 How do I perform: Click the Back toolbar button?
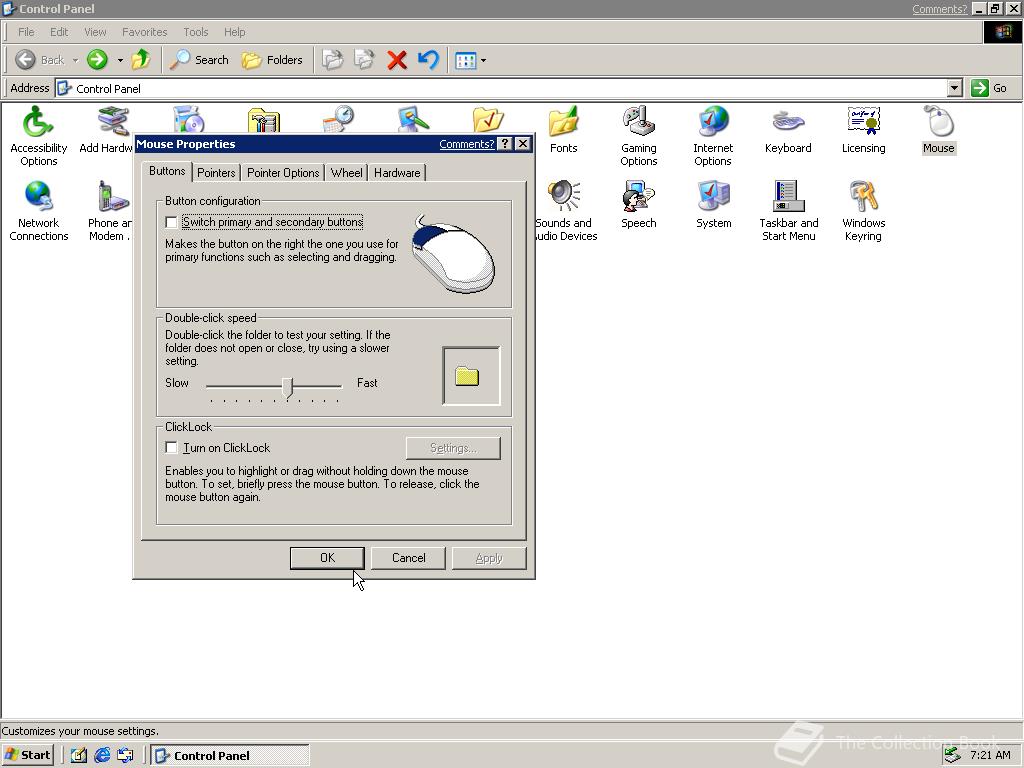(x=39, y=60)
